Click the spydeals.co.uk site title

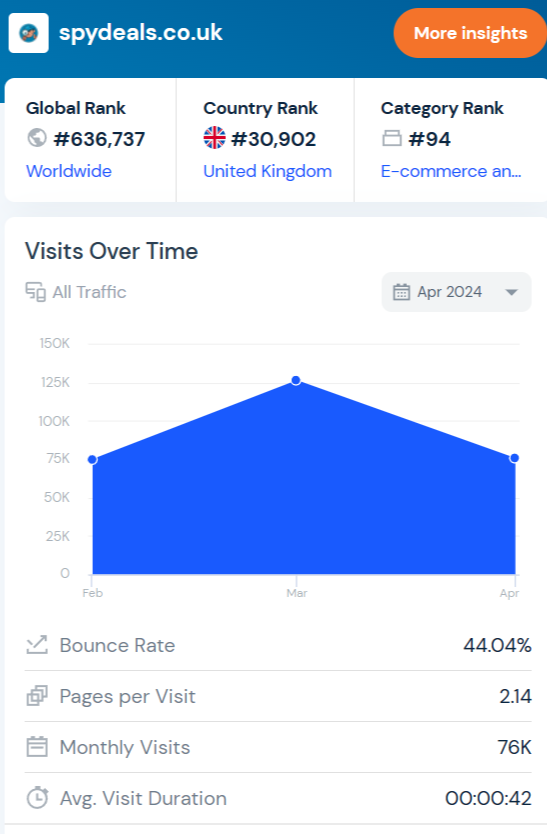(x=140, y=33)
